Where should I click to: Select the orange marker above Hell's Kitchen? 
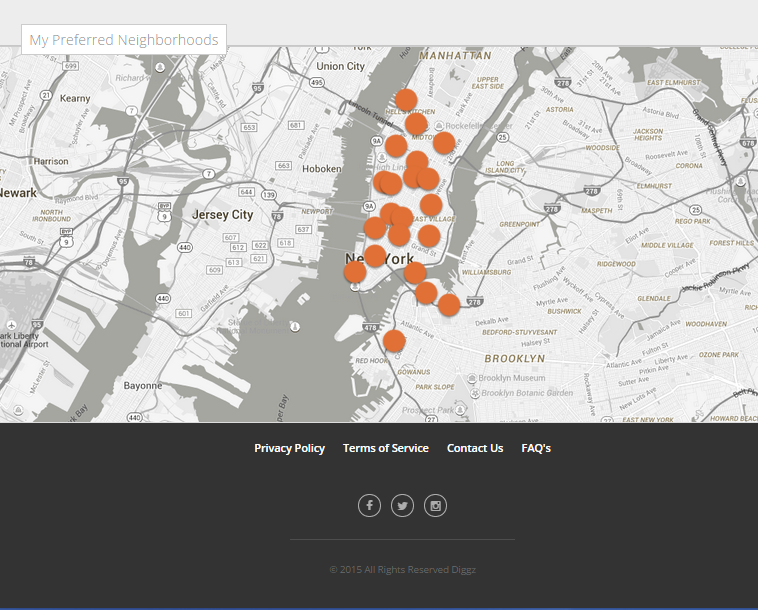coord(405,99)
